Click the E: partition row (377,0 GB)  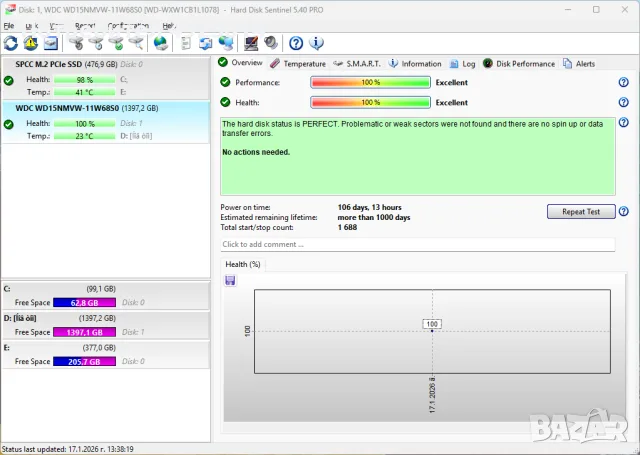105,355
